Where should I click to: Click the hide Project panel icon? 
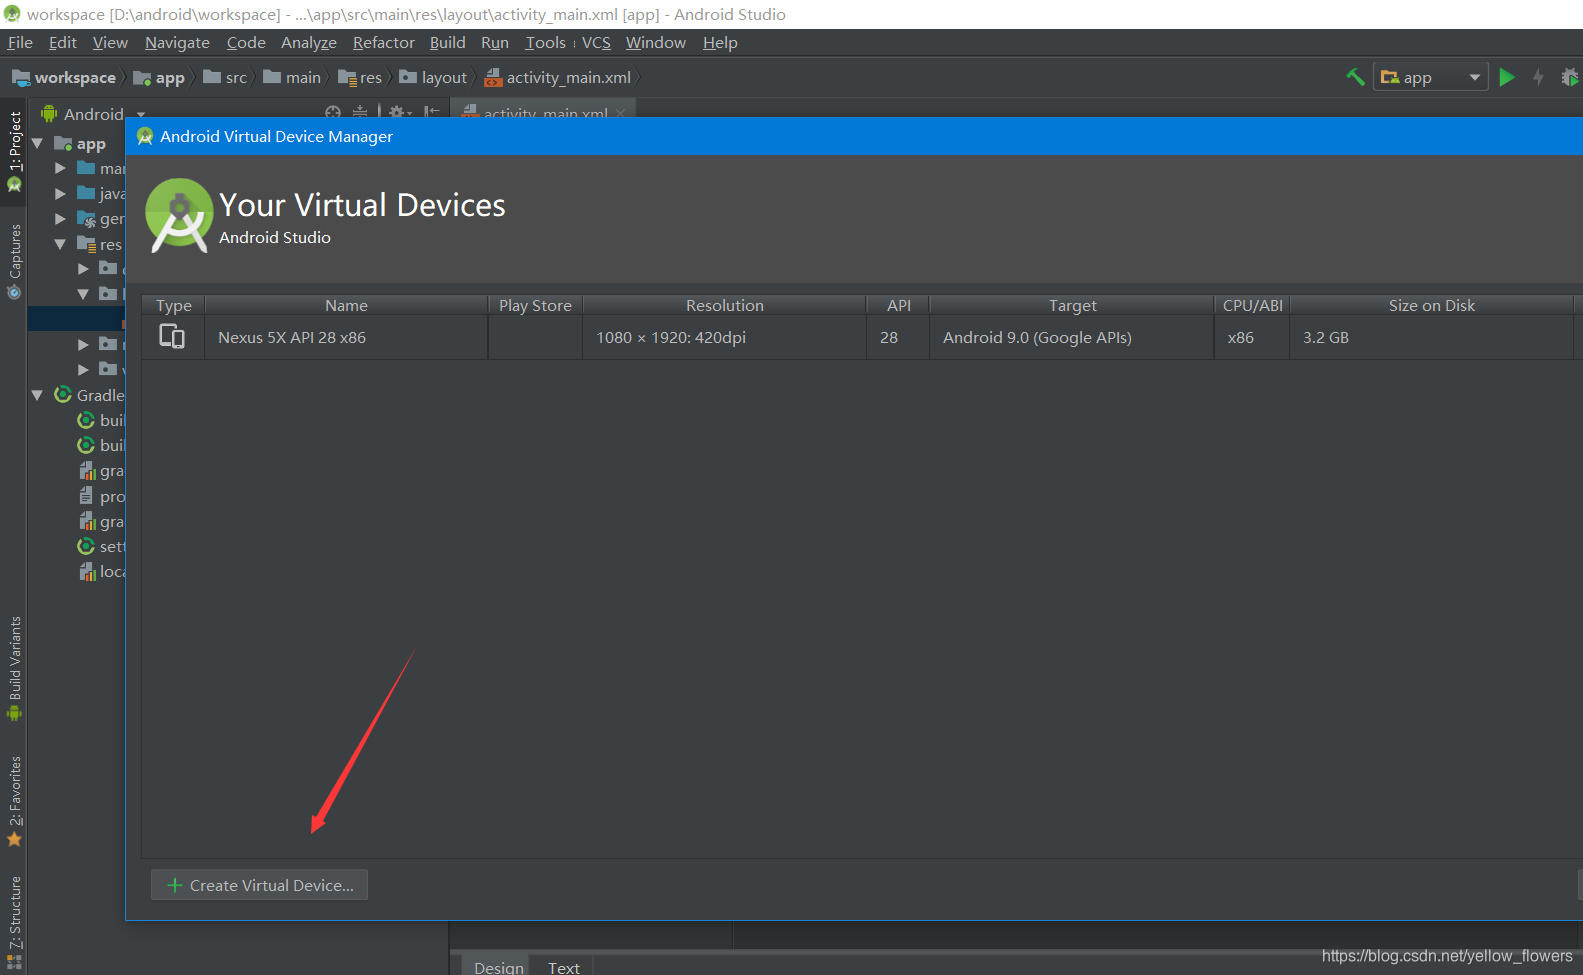[x=431, y=113]
